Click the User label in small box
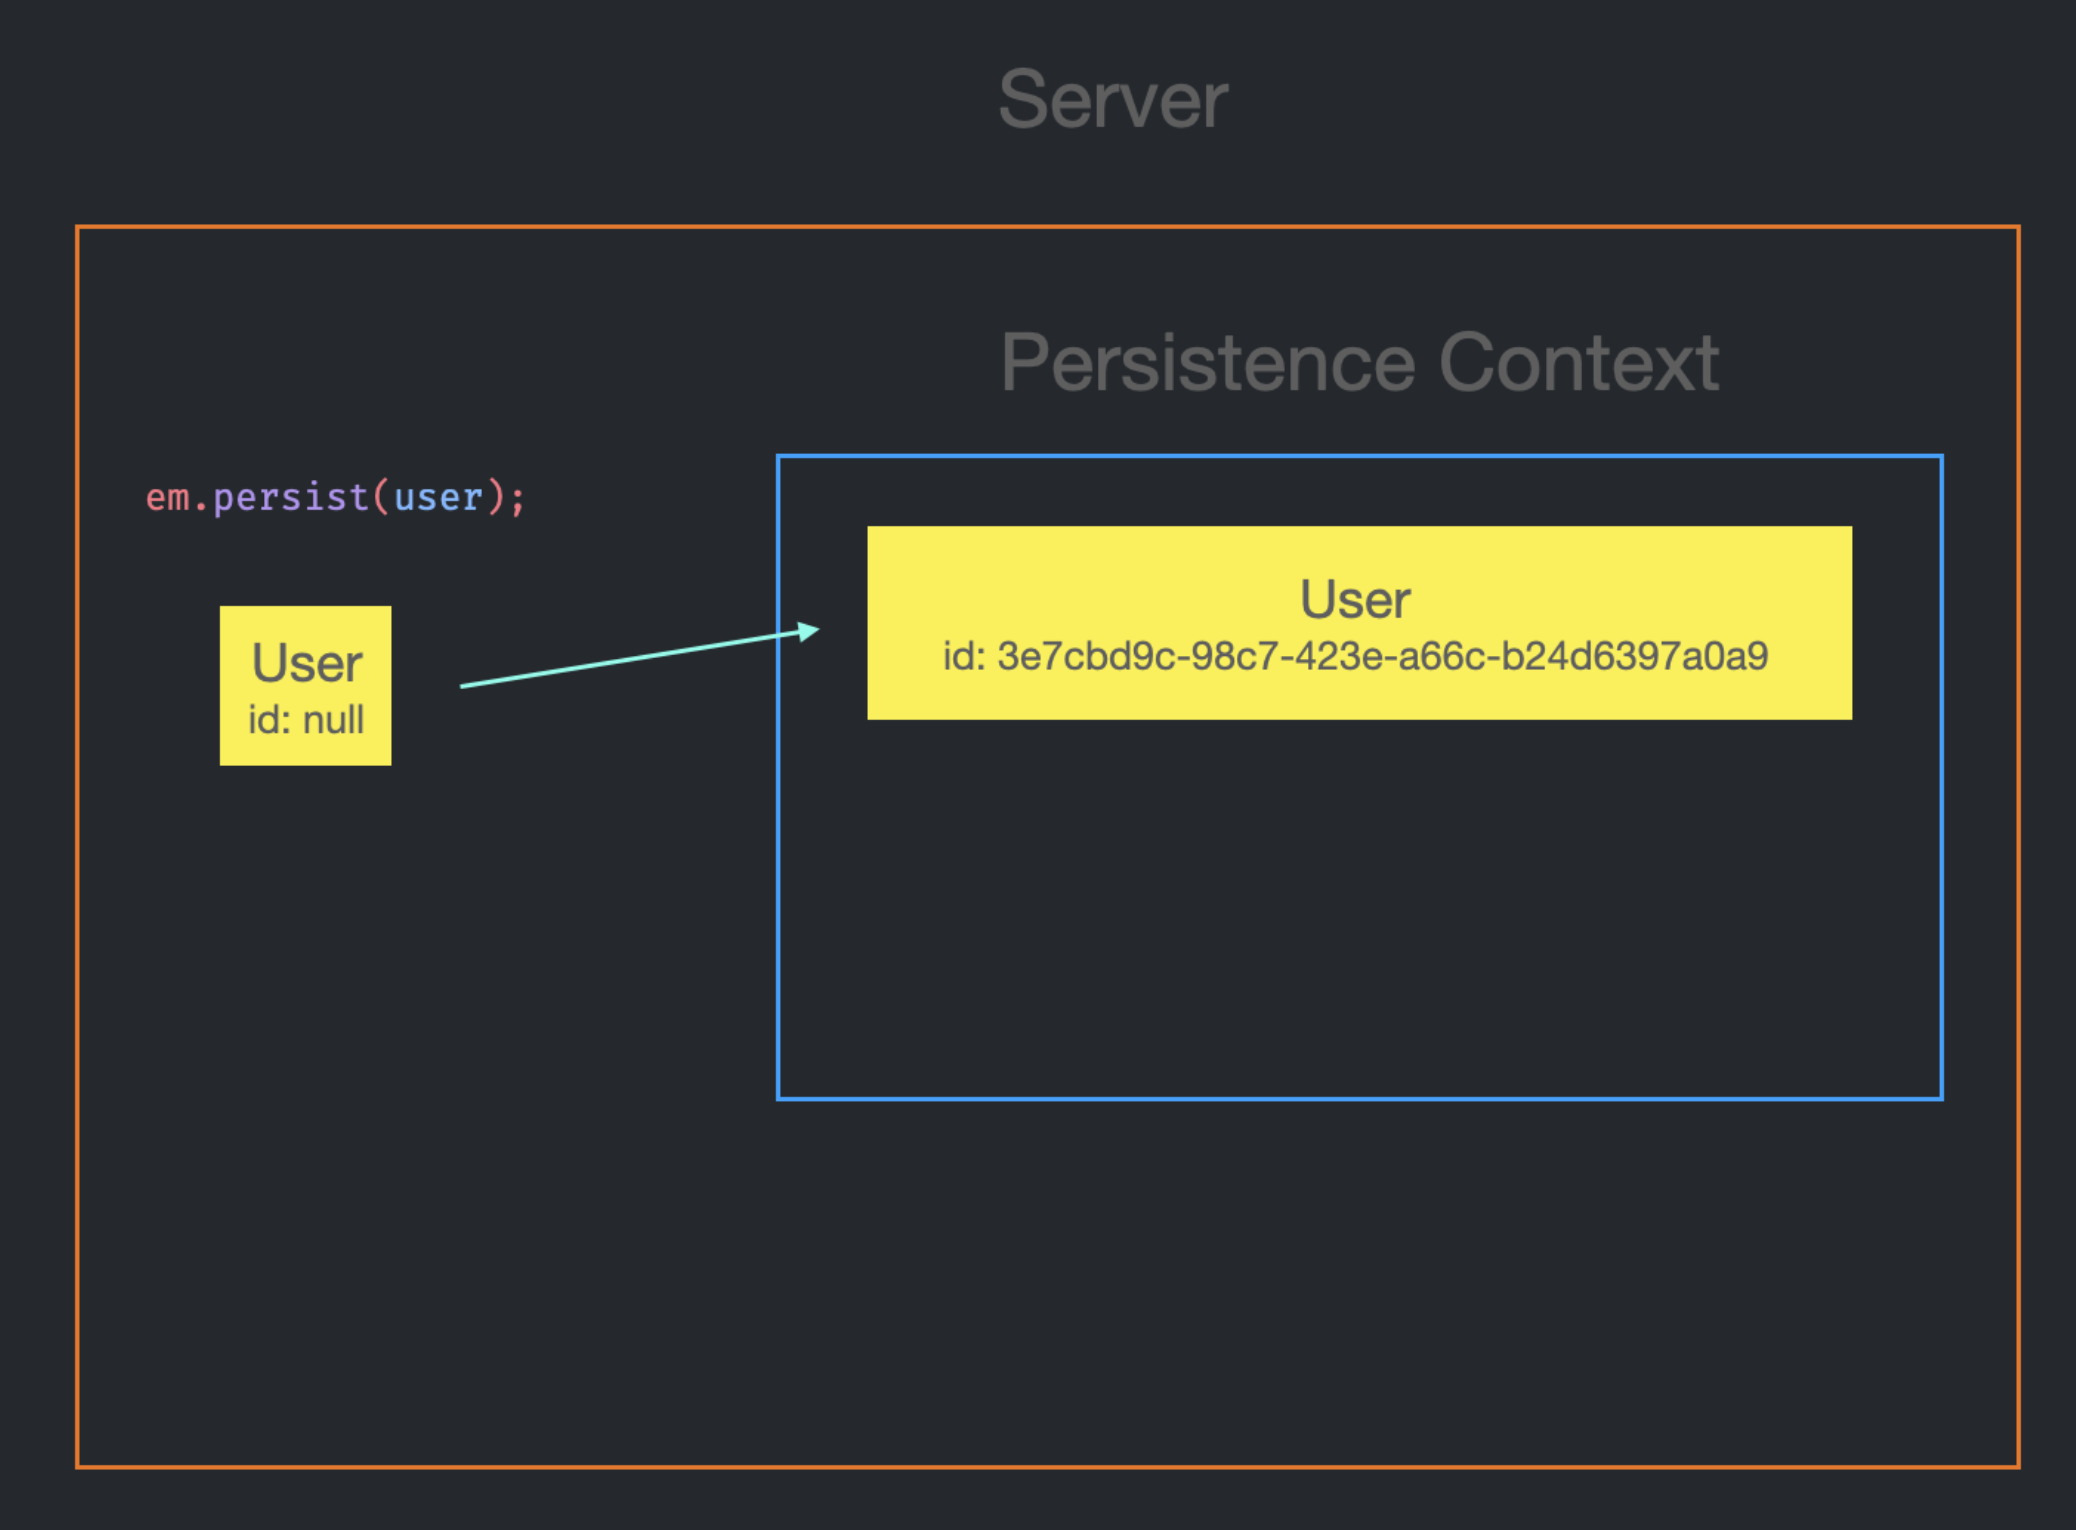The image size is (2076, 1530). pyautogui.click(x=306, y=663)
